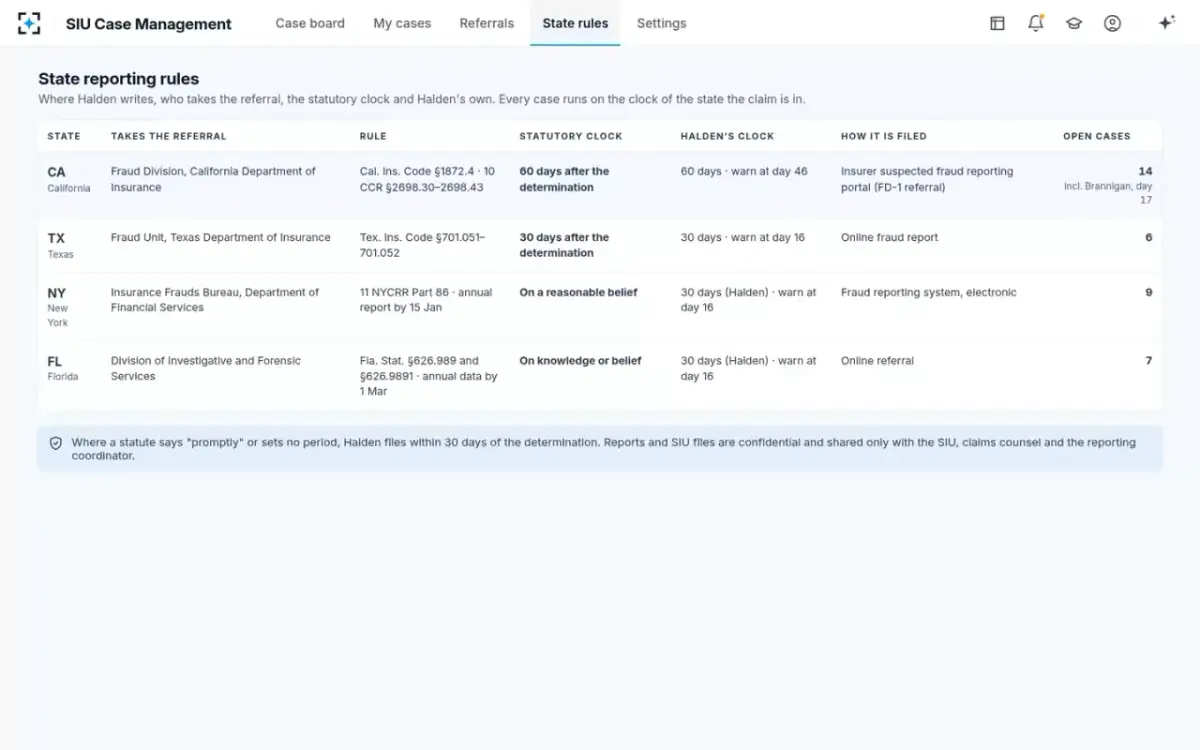
Task: Click 'Insurance Frauds Bureau, Department of Financial Services'
Action: tap(215, 300)
